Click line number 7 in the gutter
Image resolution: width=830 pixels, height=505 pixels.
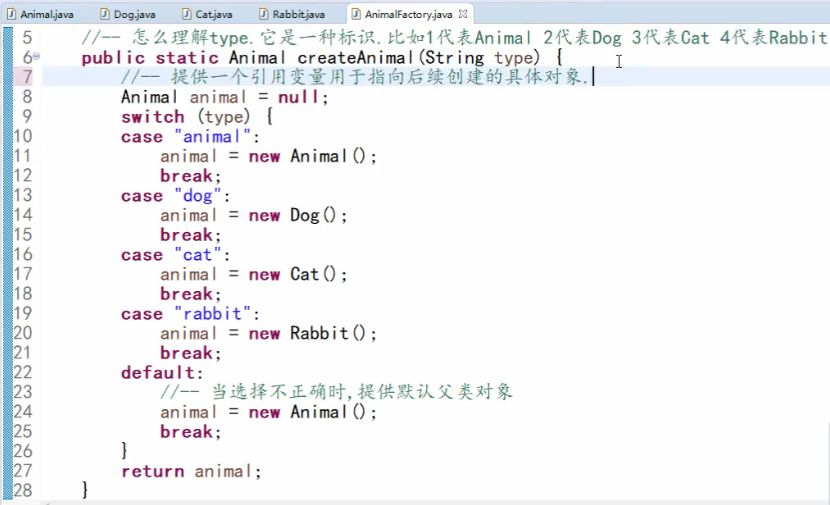click(x=26, y=77)
